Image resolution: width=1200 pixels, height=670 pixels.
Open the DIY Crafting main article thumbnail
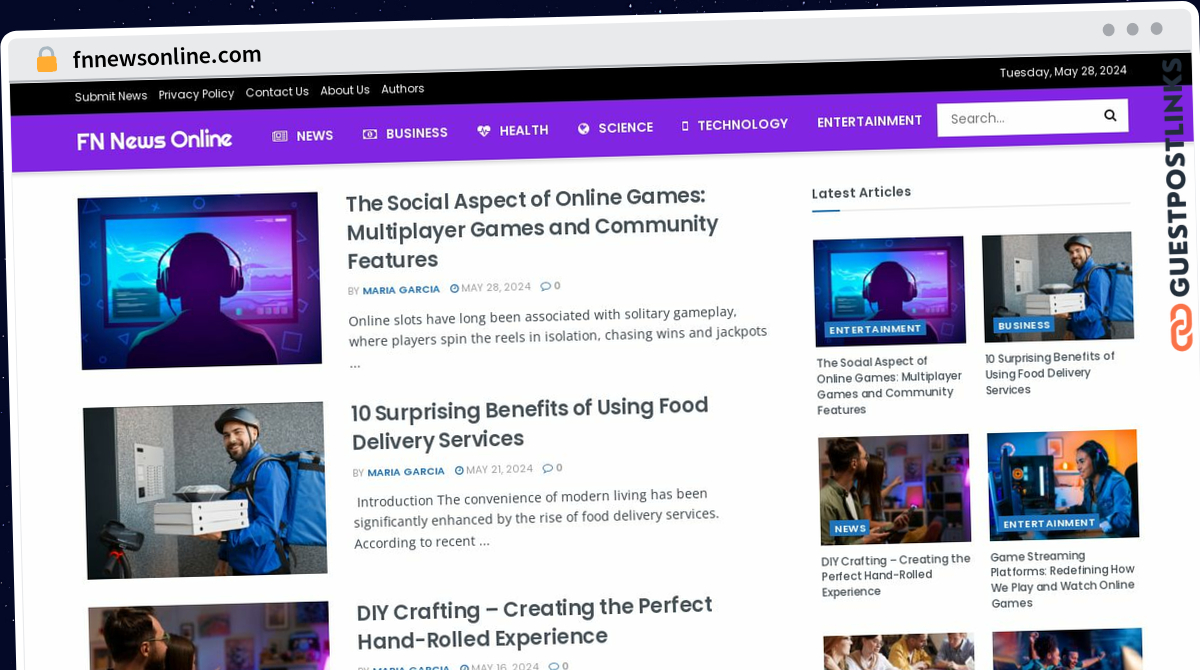[209, 637]
